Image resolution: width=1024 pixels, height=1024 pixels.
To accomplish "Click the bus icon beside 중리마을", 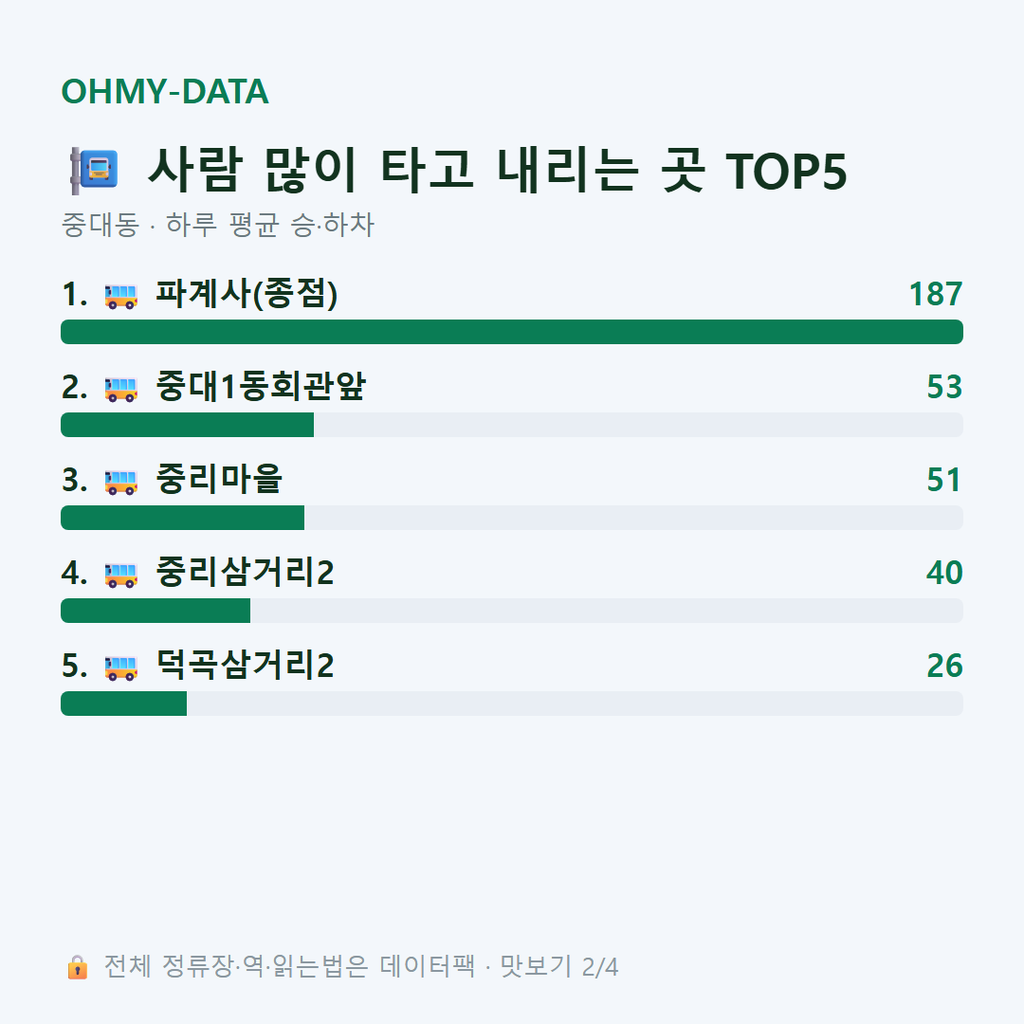I will (x=121, y=481).
